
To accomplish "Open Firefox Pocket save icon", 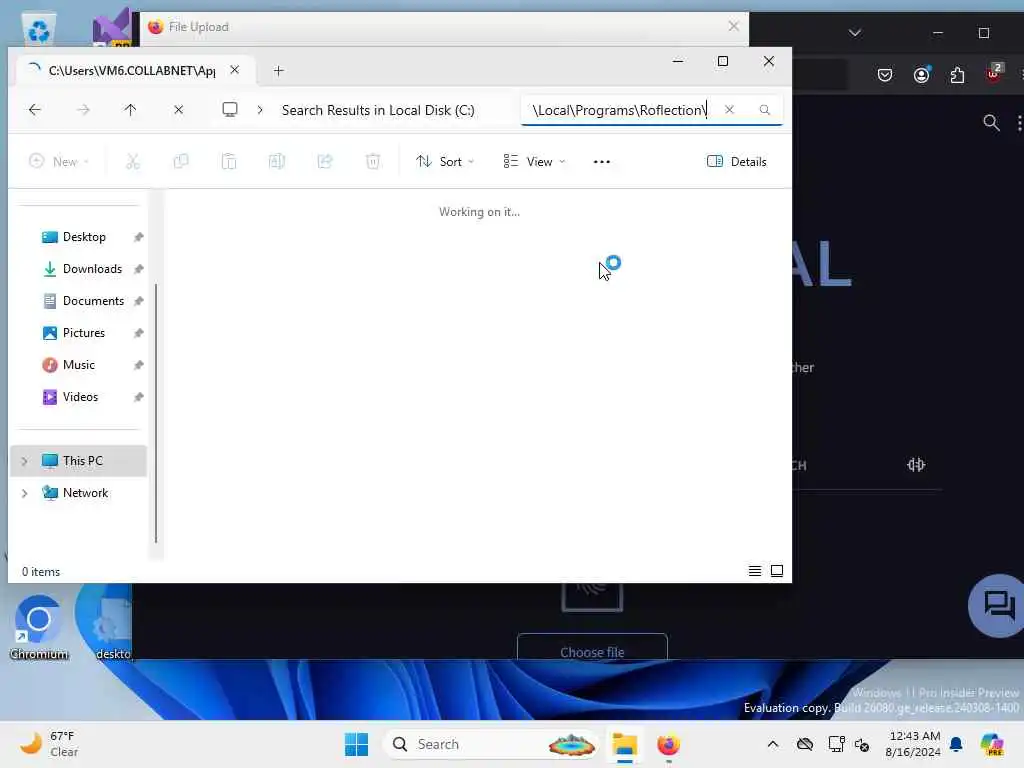I will [885, 75].
